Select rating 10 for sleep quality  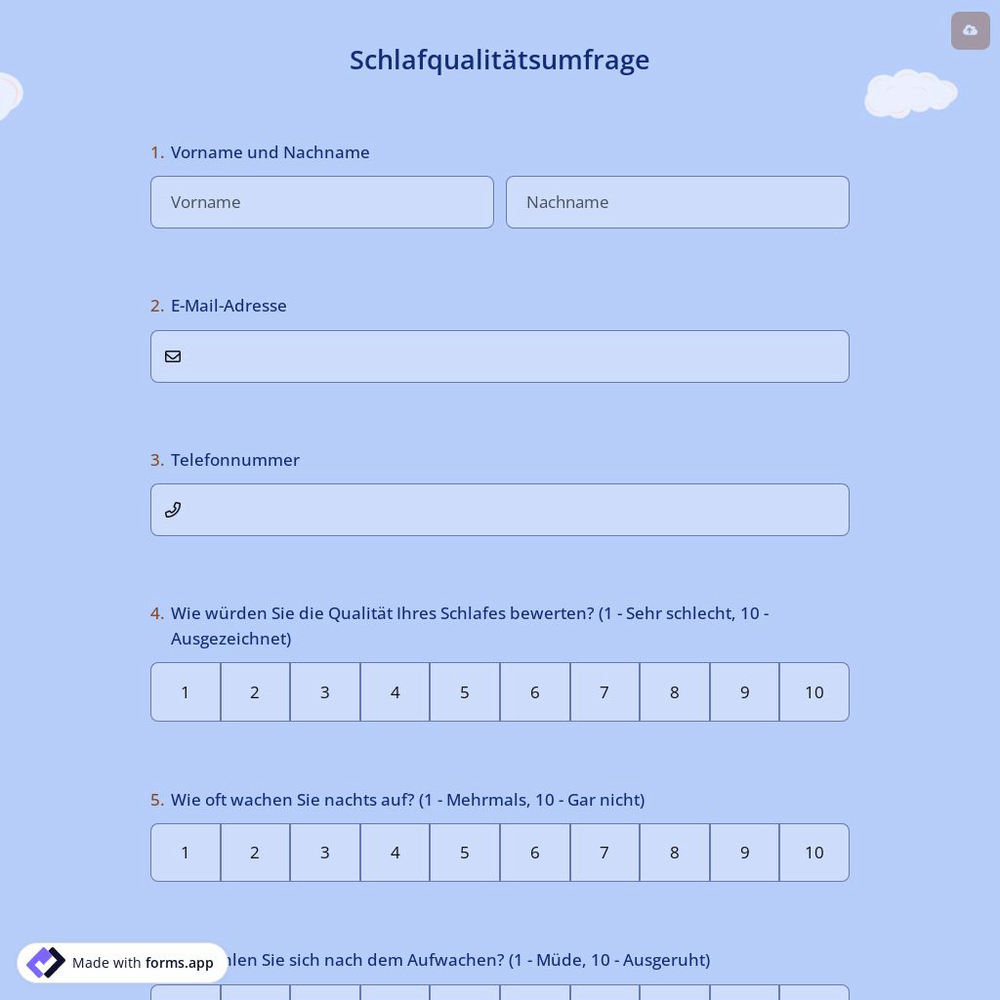point(814,691)
